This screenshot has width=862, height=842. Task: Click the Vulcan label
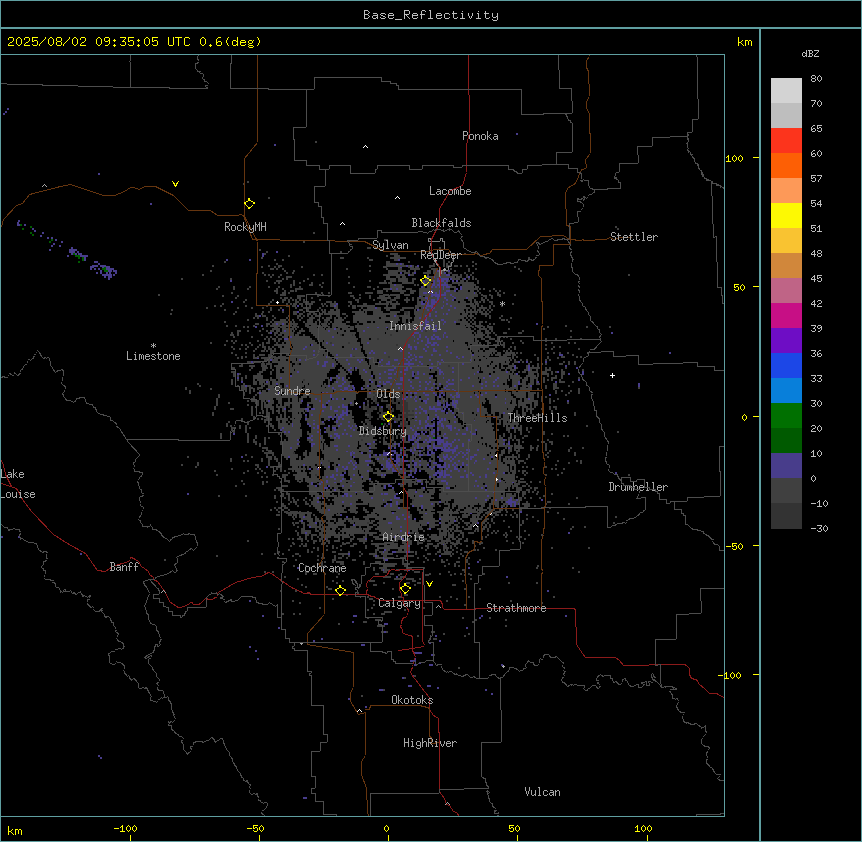tap(543, 792)
